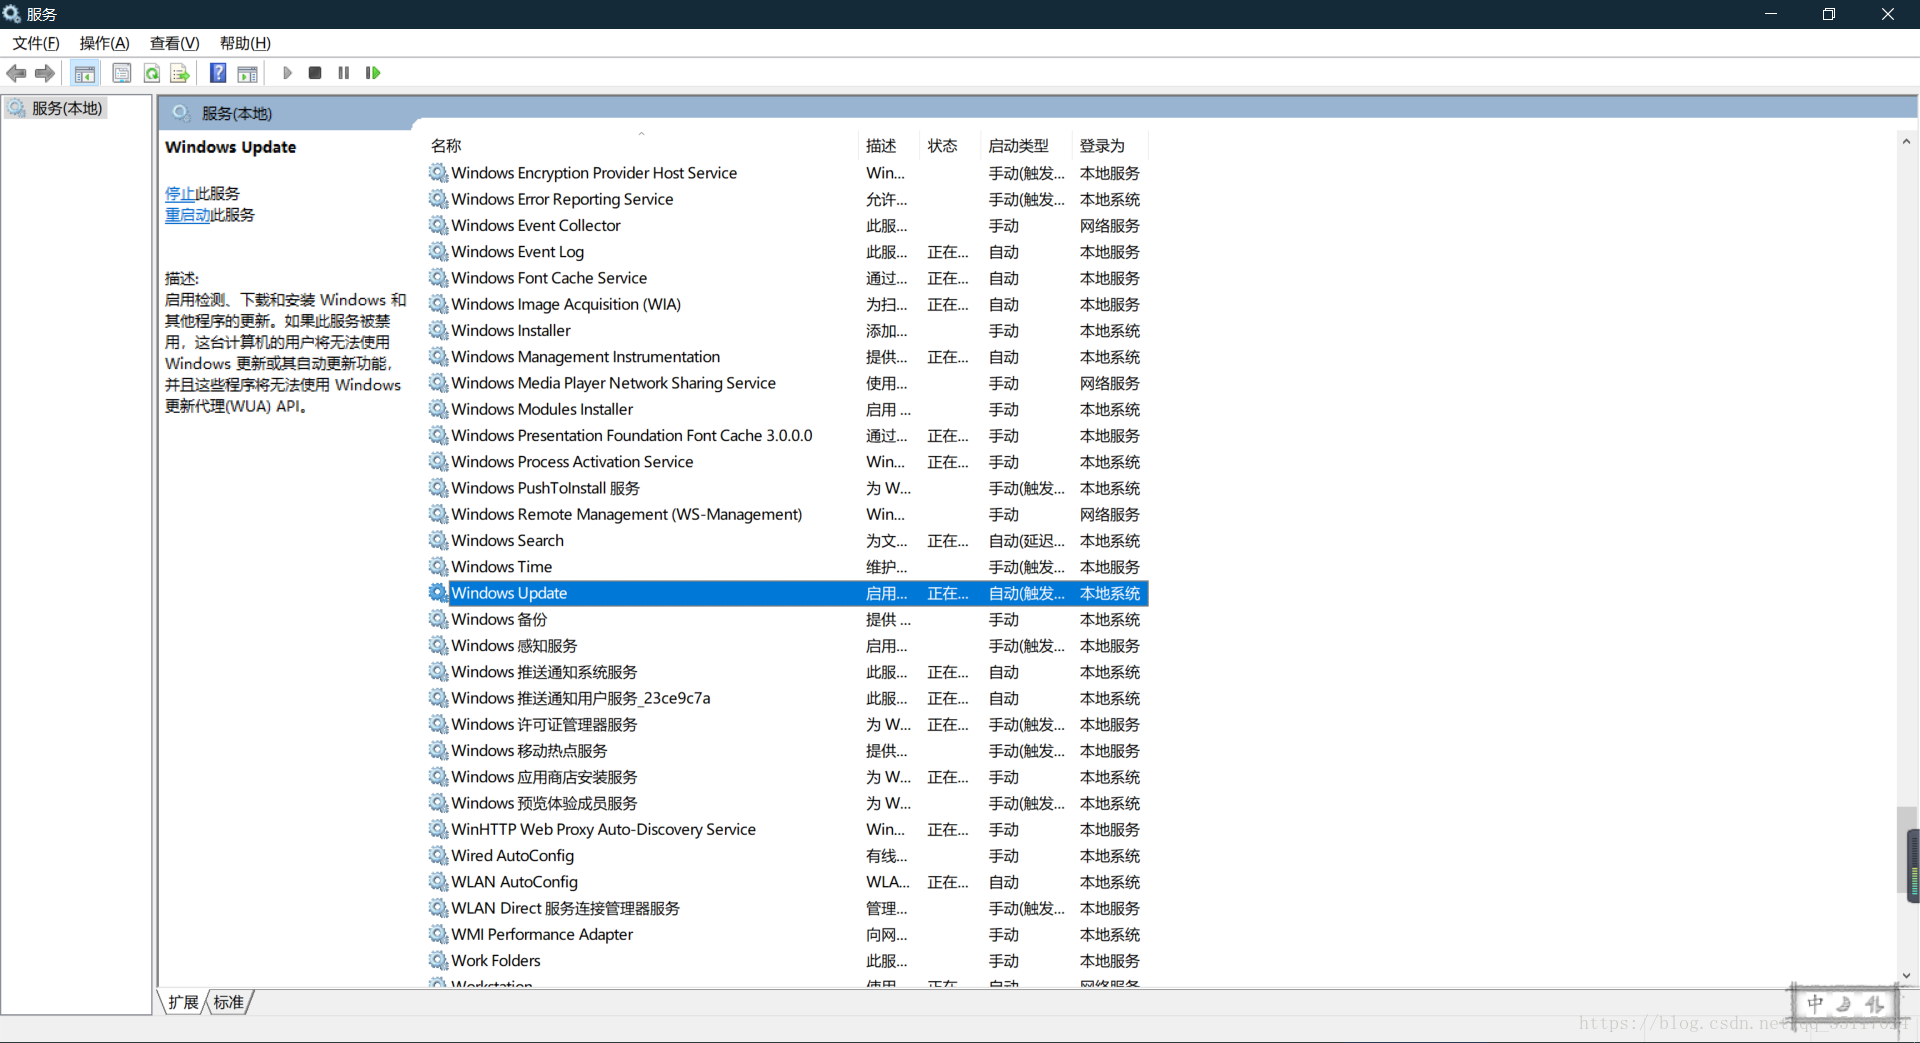1920x1043 pixels.
Task: Select Windows 感知服务 row
Action: [788, 646]
